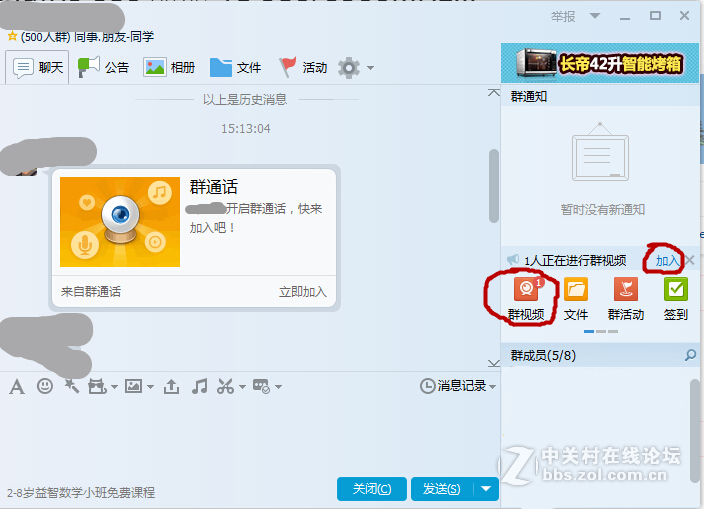Click the 举报 report link
The width and height of the screenshot is (704, 509).
(x=563, y=17)
